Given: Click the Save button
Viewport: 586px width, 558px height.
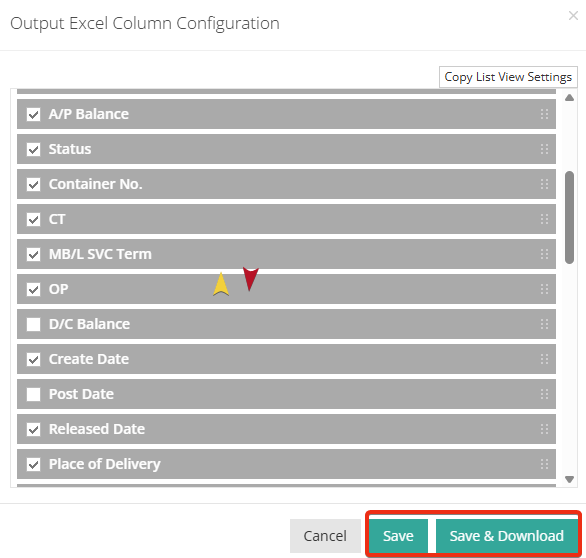Looking at the screenshot, I should (398, 536).
